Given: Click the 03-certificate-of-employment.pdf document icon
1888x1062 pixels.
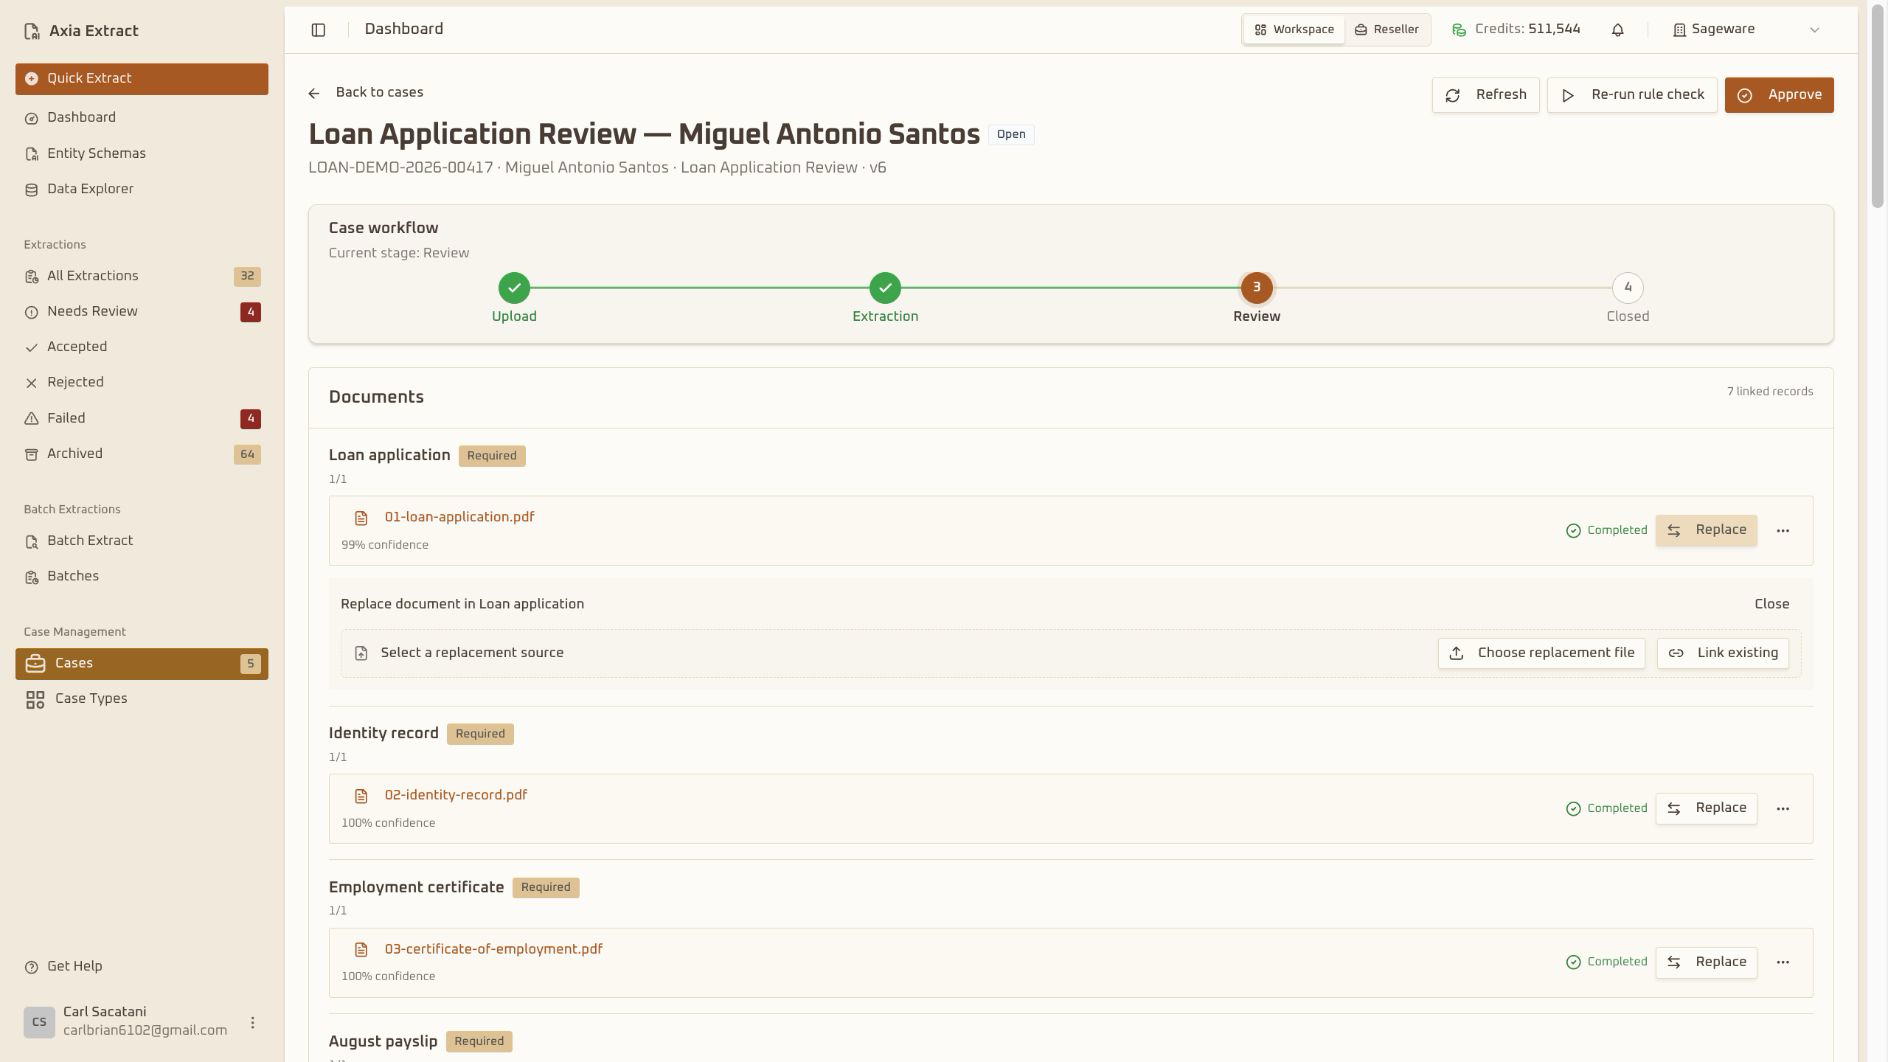Looking at the screenshot, I should [x=361, y=950].
